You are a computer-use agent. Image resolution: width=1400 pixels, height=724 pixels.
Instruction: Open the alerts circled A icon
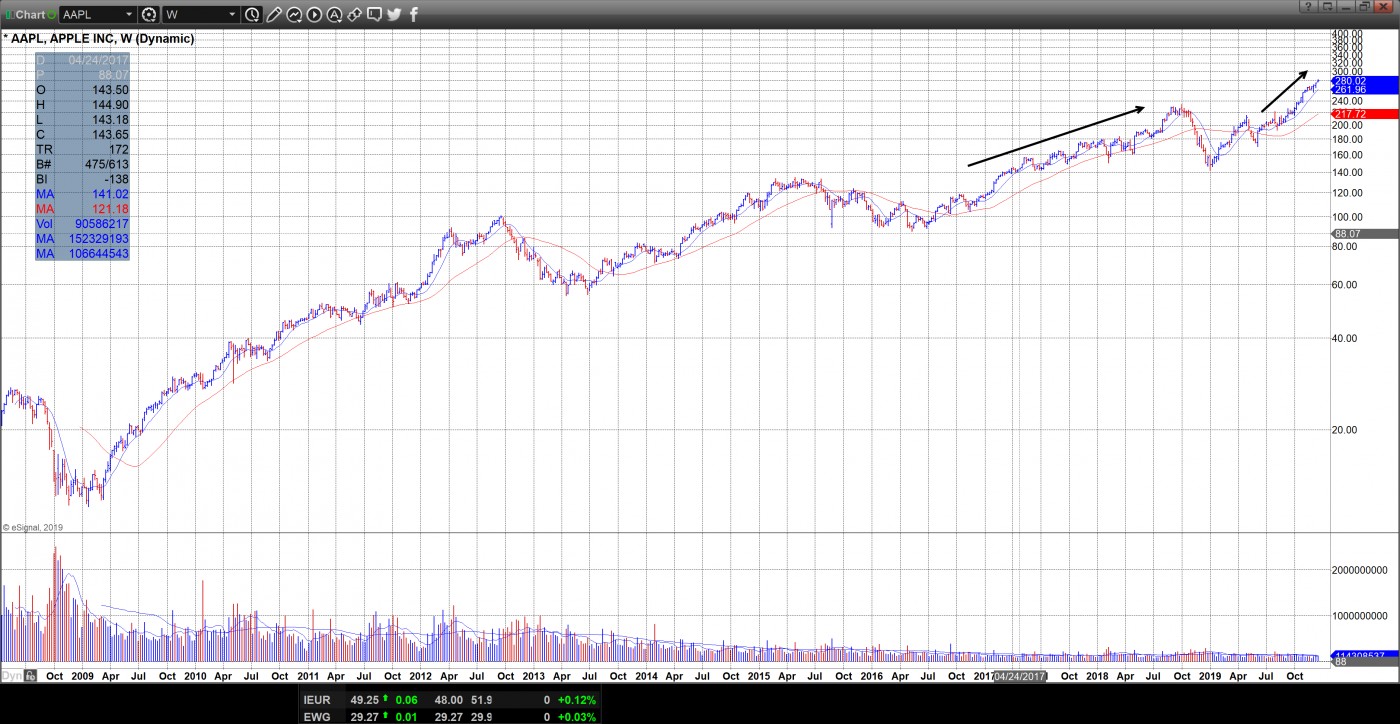(335, 14)
